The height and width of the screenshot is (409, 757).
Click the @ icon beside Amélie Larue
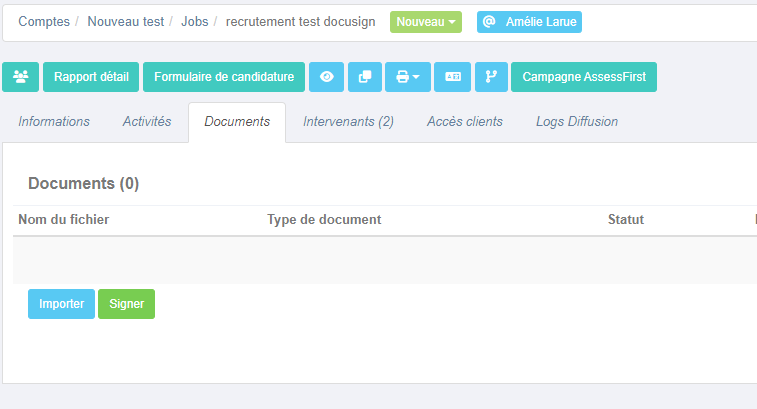489,22
